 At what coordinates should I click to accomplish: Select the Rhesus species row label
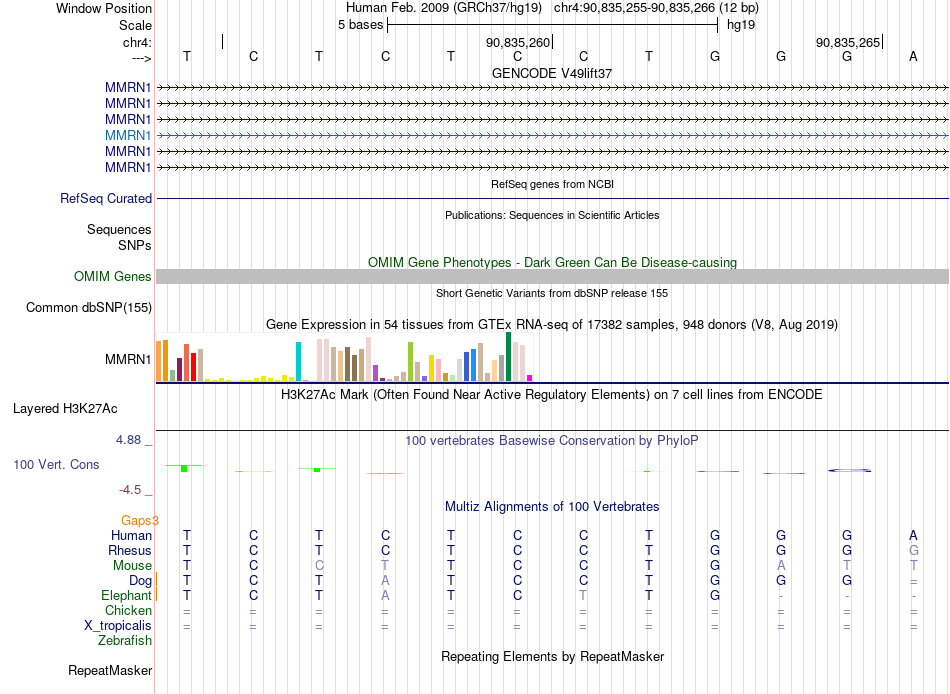click(130, 550)
